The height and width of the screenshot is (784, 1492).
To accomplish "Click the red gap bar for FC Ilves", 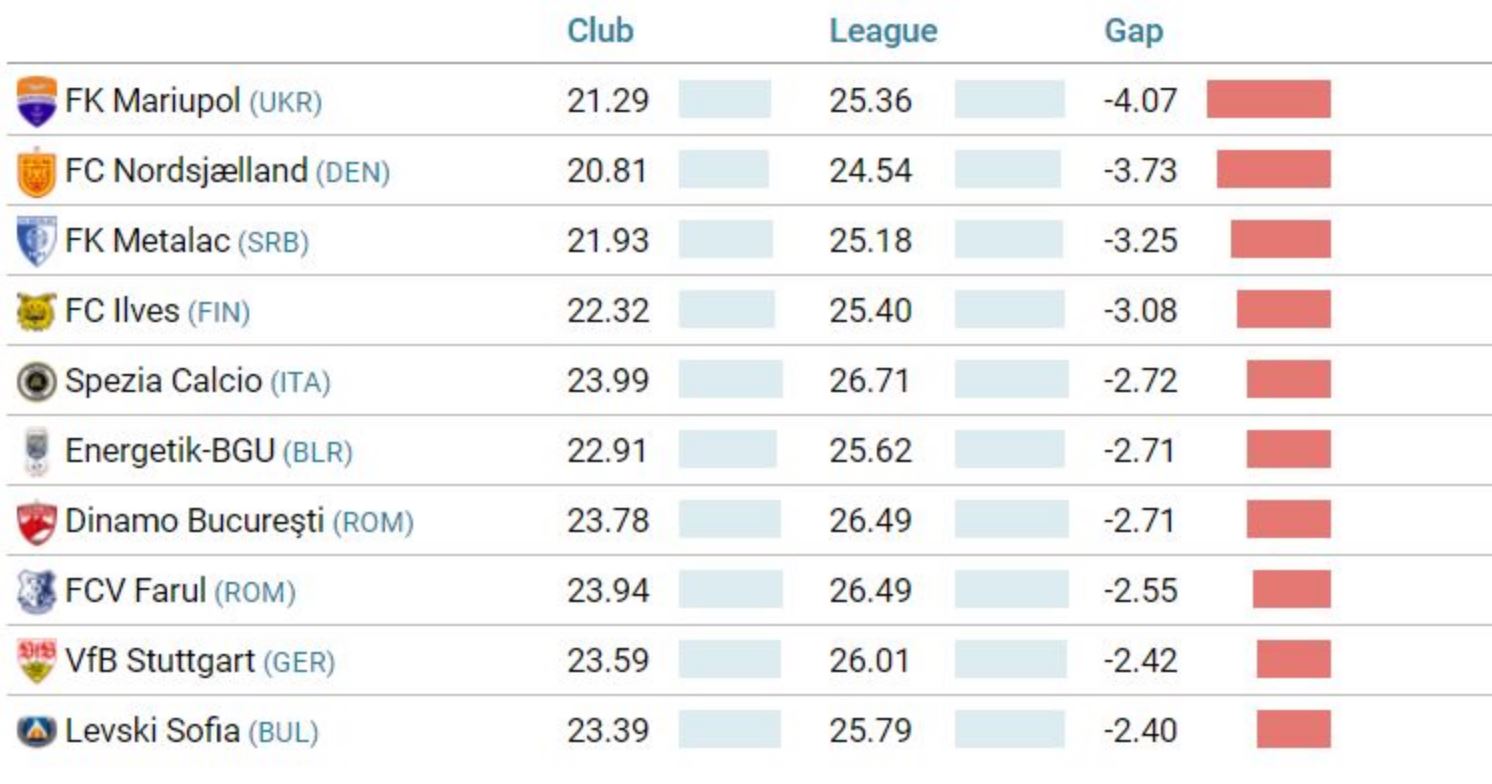I will pyautogui.click(x=1283, y=310).
